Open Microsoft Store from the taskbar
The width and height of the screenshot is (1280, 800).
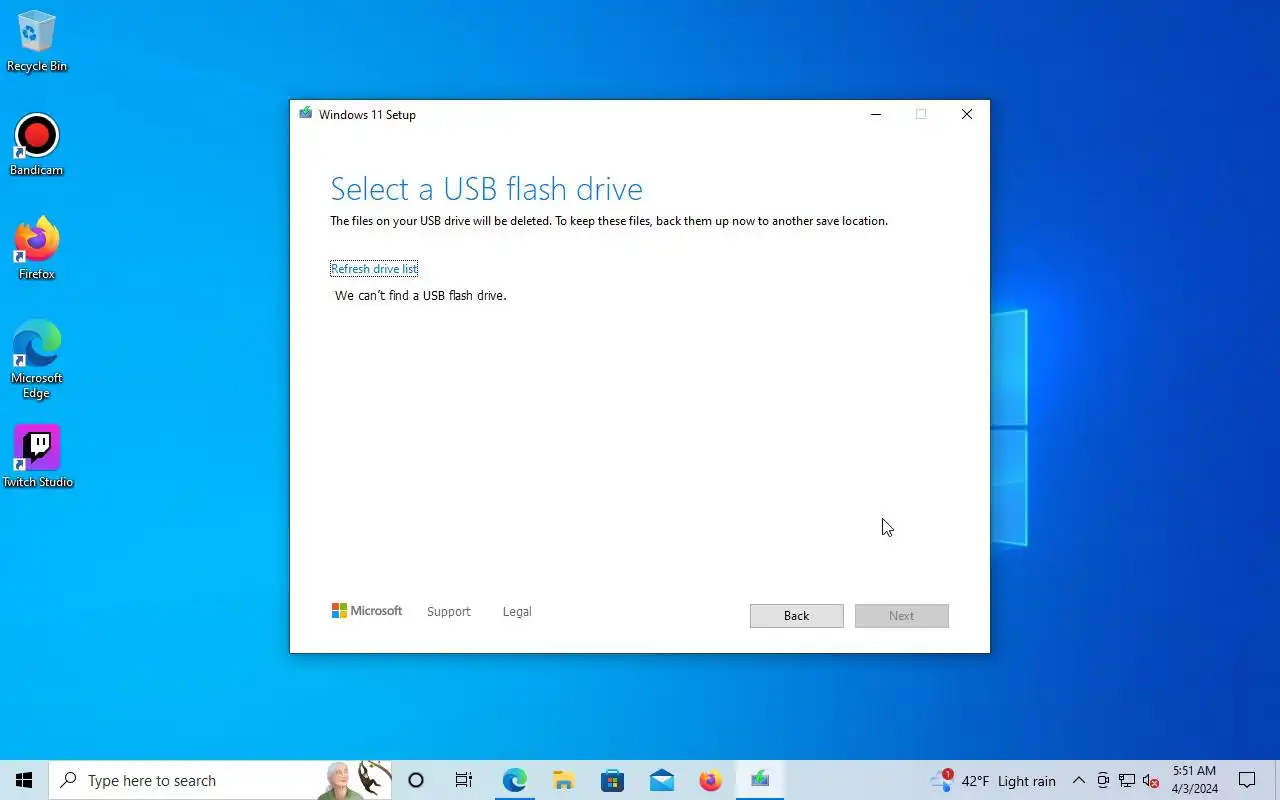612,780
